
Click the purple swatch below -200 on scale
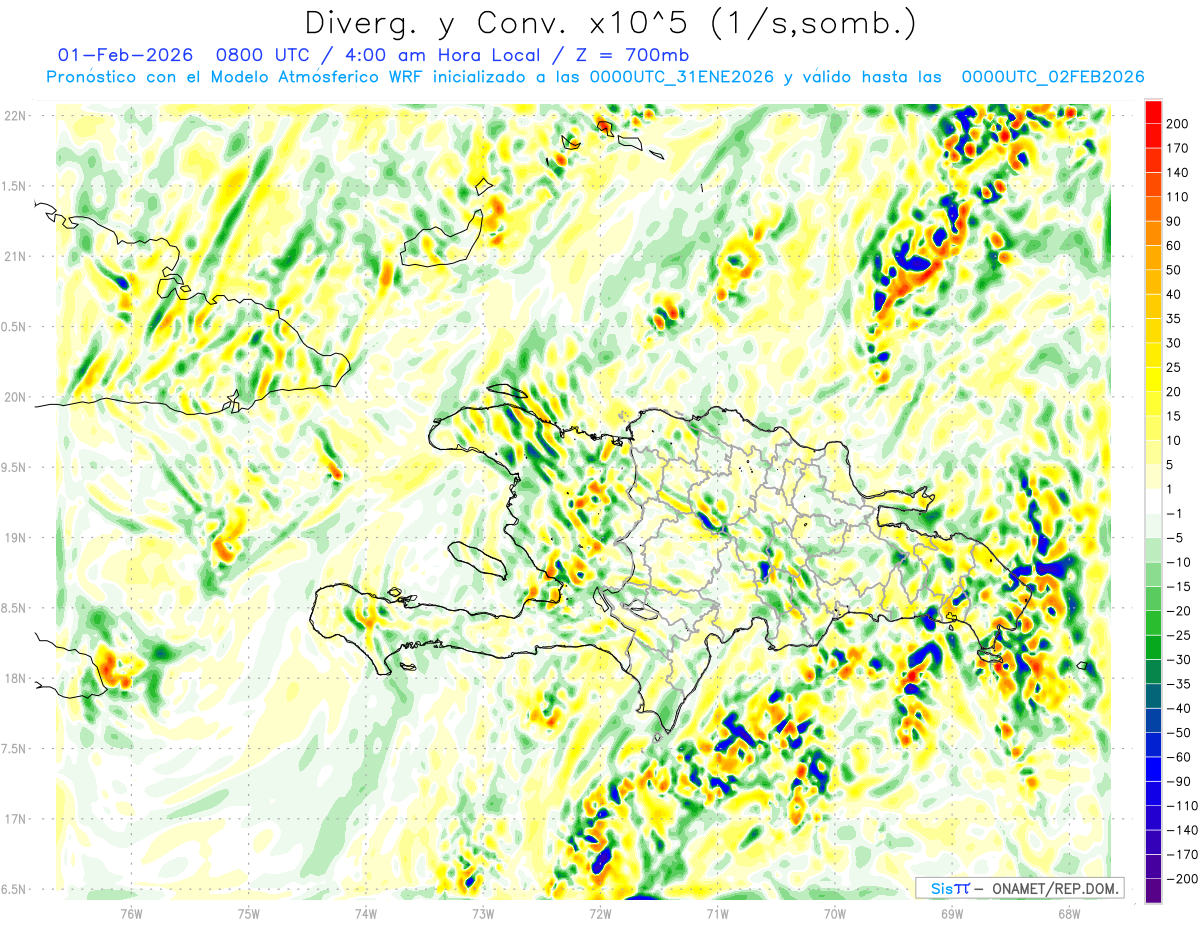[1153, 890]
